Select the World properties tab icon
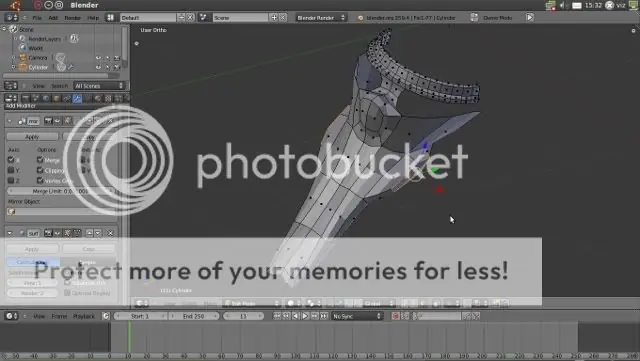Viewport: 640px width, 361px height. (46, 98)
